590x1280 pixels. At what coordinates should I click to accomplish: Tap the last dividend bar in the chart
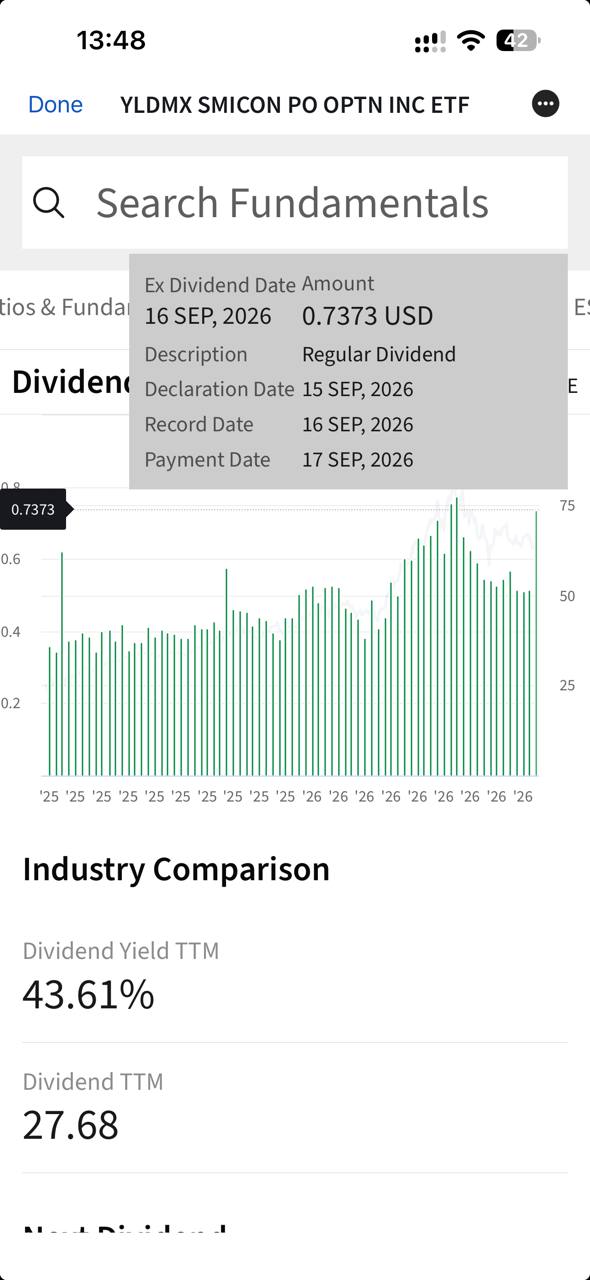(536, 643)
